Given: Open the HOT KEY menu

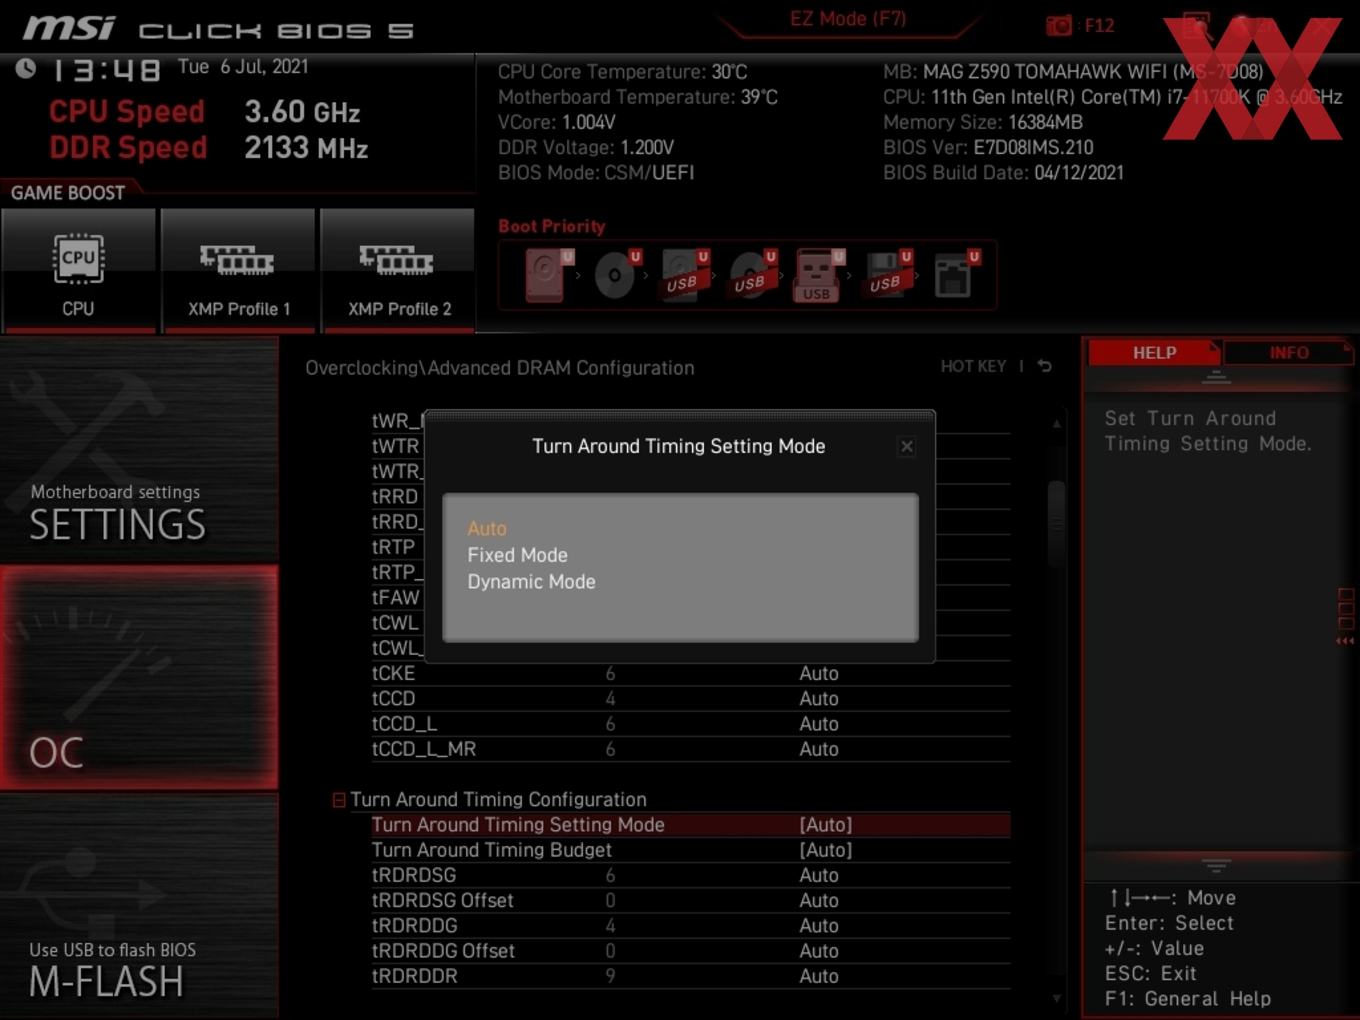Looking at the screenshot, I should coord(973,366).
